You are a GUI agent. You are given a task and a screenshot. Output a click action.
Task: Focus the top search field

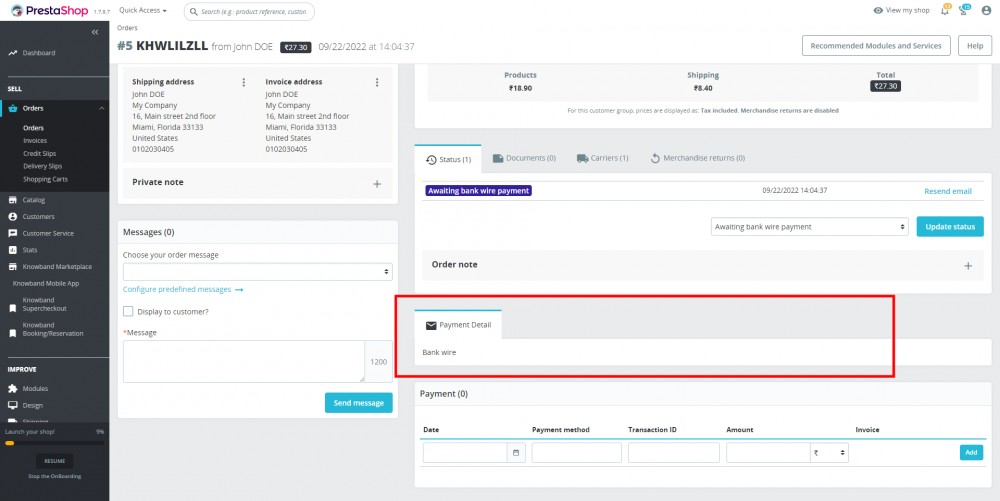pyautogui.click(x=249, y=11)
